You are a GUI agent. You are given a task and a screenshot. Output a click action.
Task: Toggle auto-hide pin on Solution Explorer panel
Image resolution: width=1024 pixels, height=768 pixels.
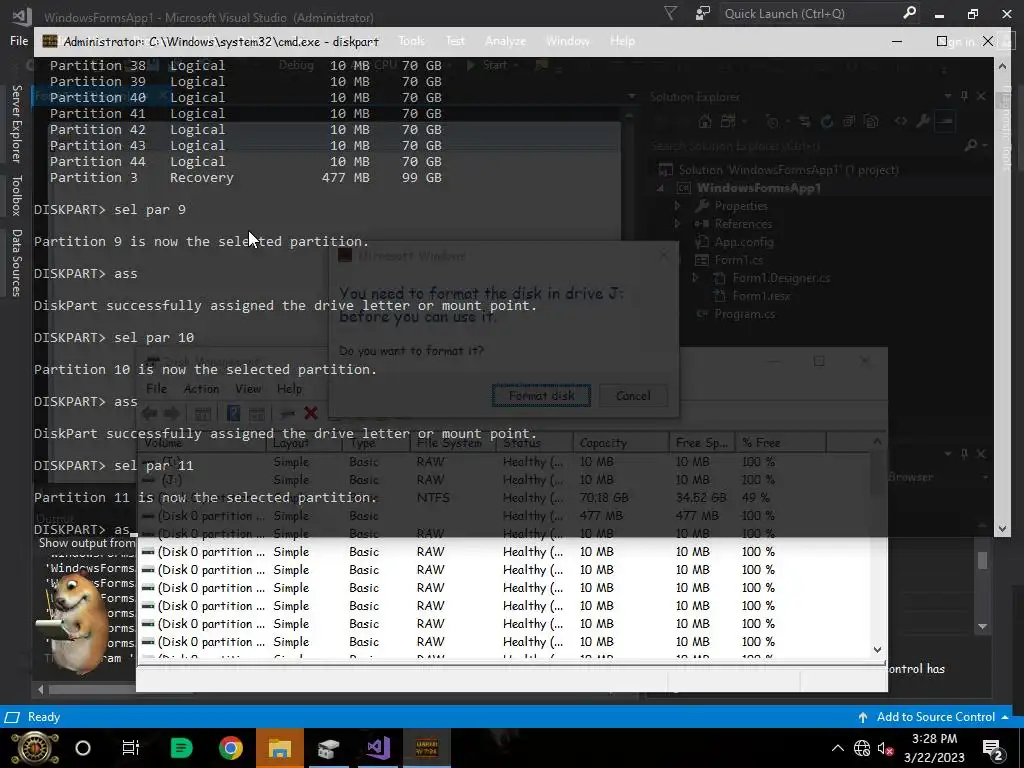(x=964, y=96)
